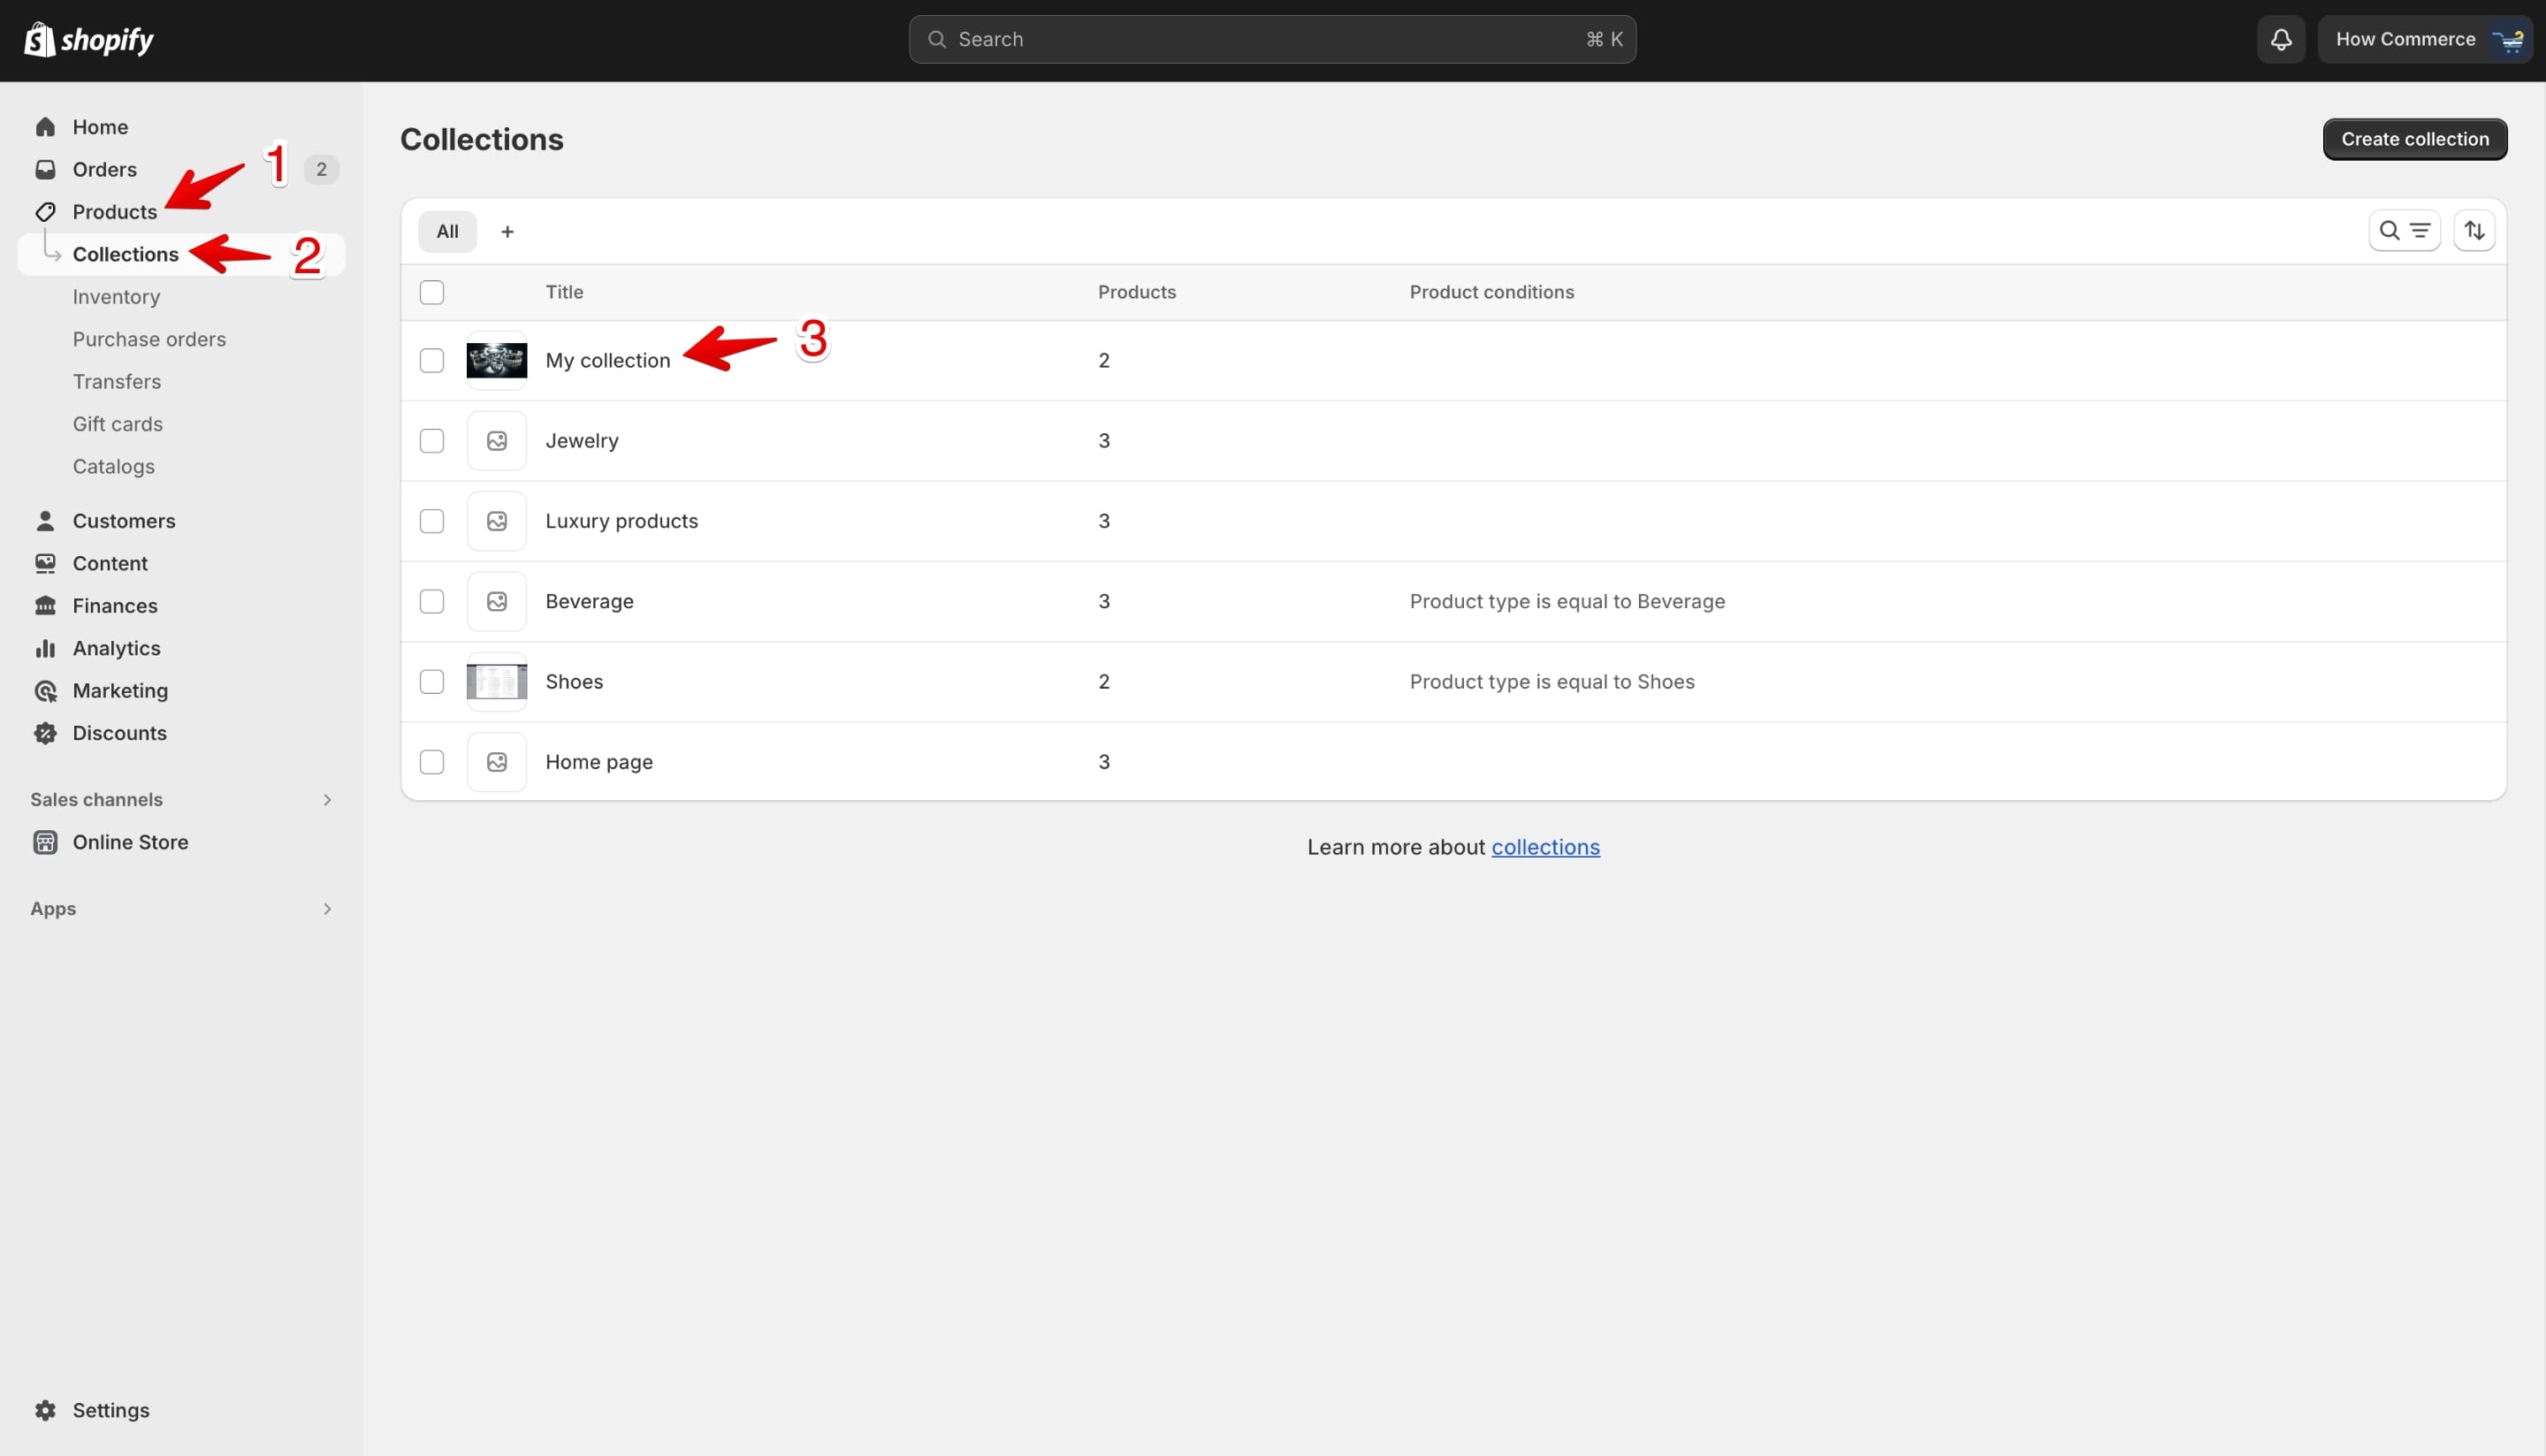Open Gift cards in the sidebar
Viewport: 2546px width, 1456px height.
click(x=117, y=424)
